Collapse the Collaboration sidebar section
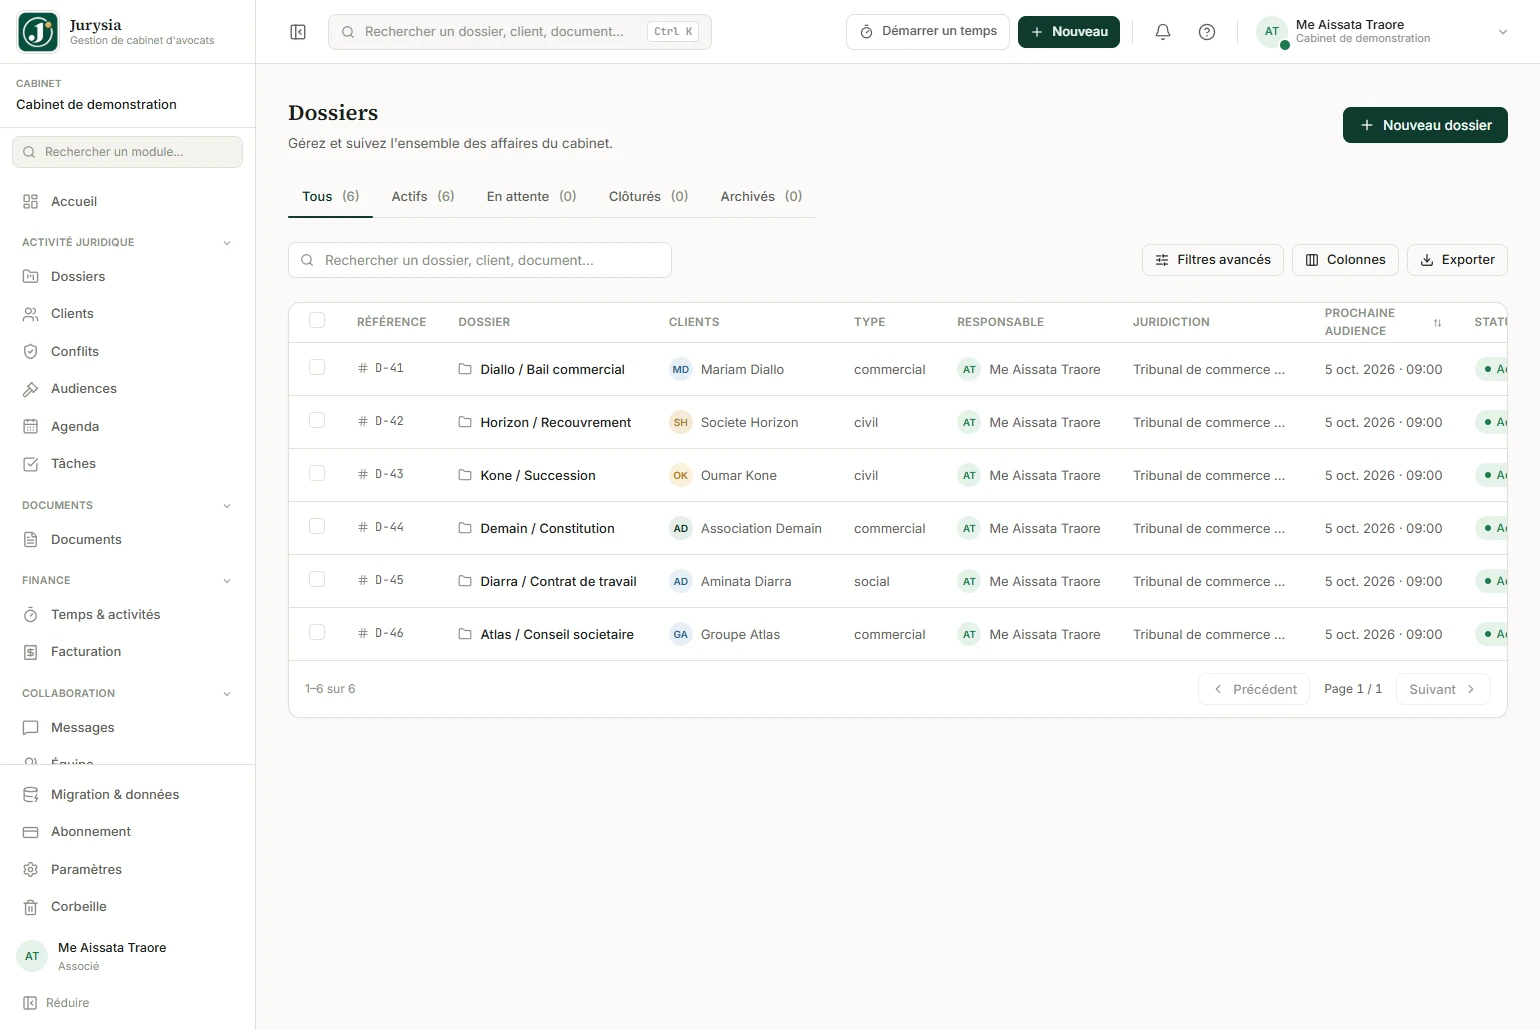 (x=227, y=694)
